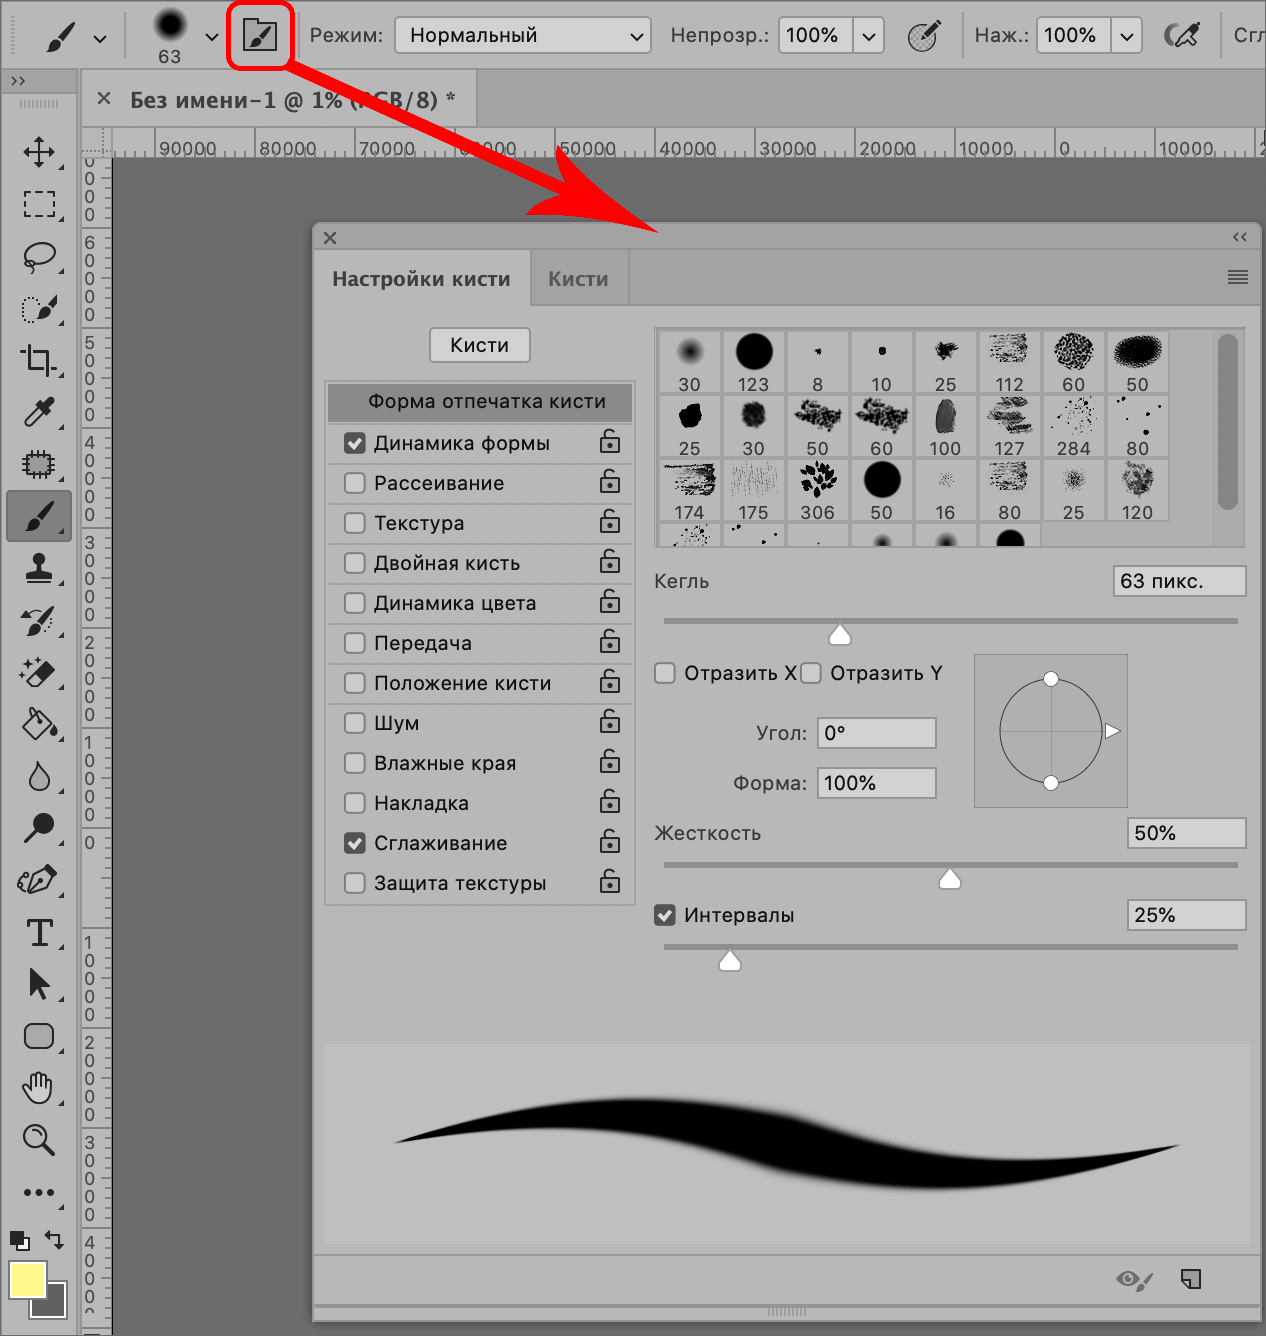Disable the Сглаживание checkbox
Viewport: 1266px width, 1336px height.
click(x=355, y=843)
